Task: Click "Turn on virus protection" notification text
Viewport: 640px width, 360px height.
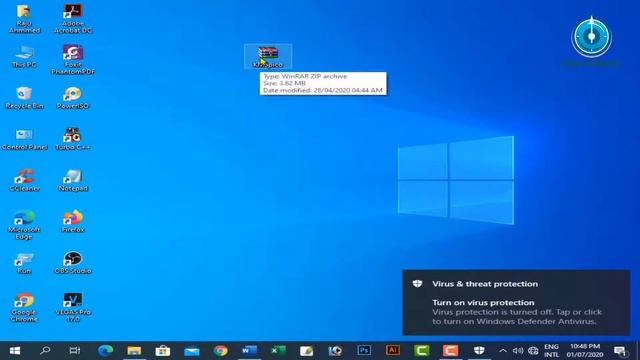Action: (x=483, y=302)
